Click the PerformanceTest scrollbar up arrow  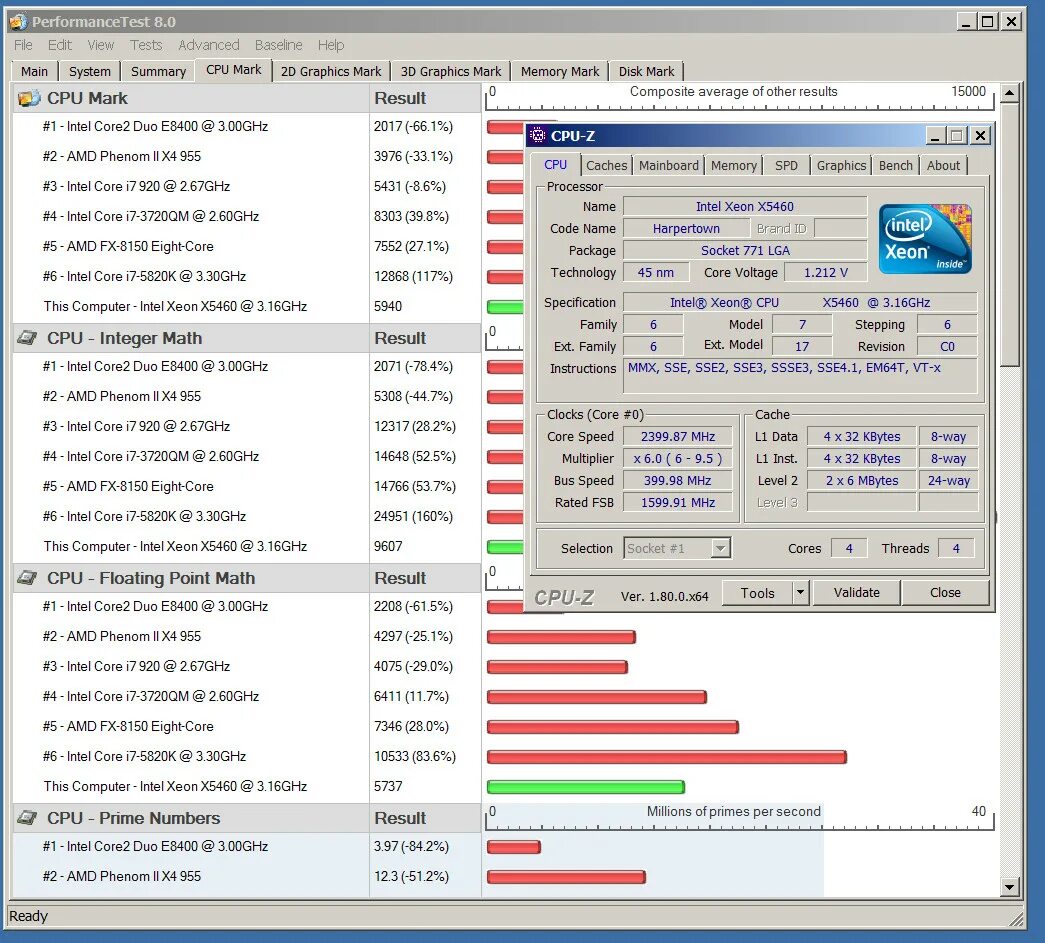(x=1010, y=93)
